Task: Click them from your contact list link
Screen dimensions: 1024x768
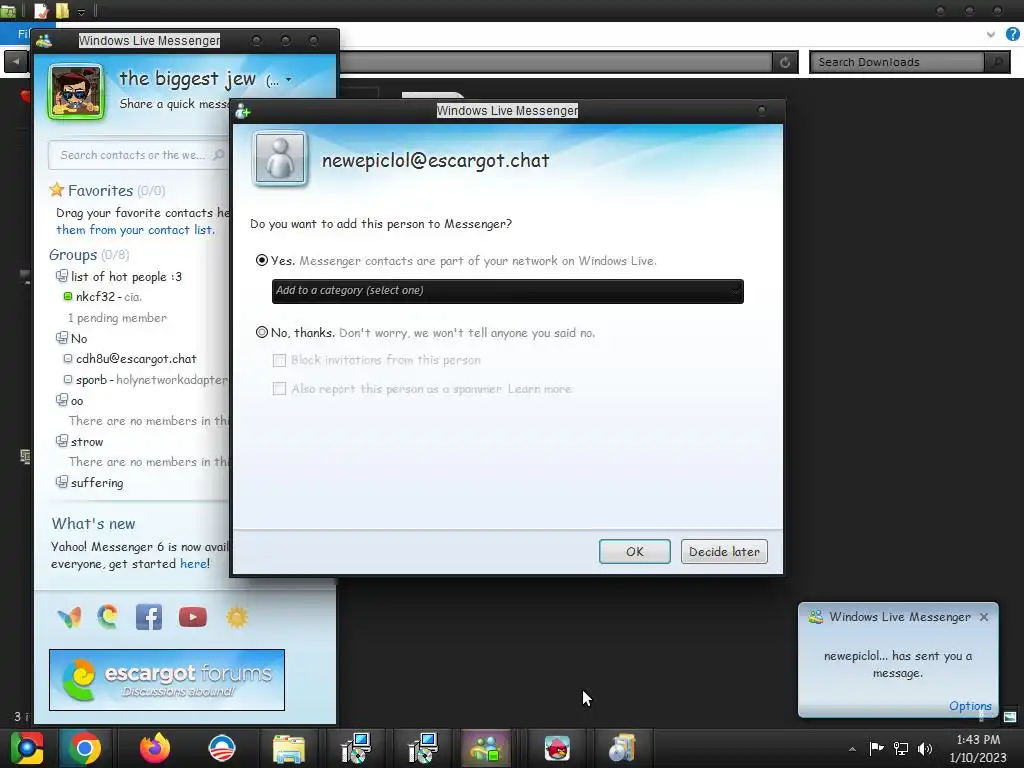Action: [x=135, y=230]
